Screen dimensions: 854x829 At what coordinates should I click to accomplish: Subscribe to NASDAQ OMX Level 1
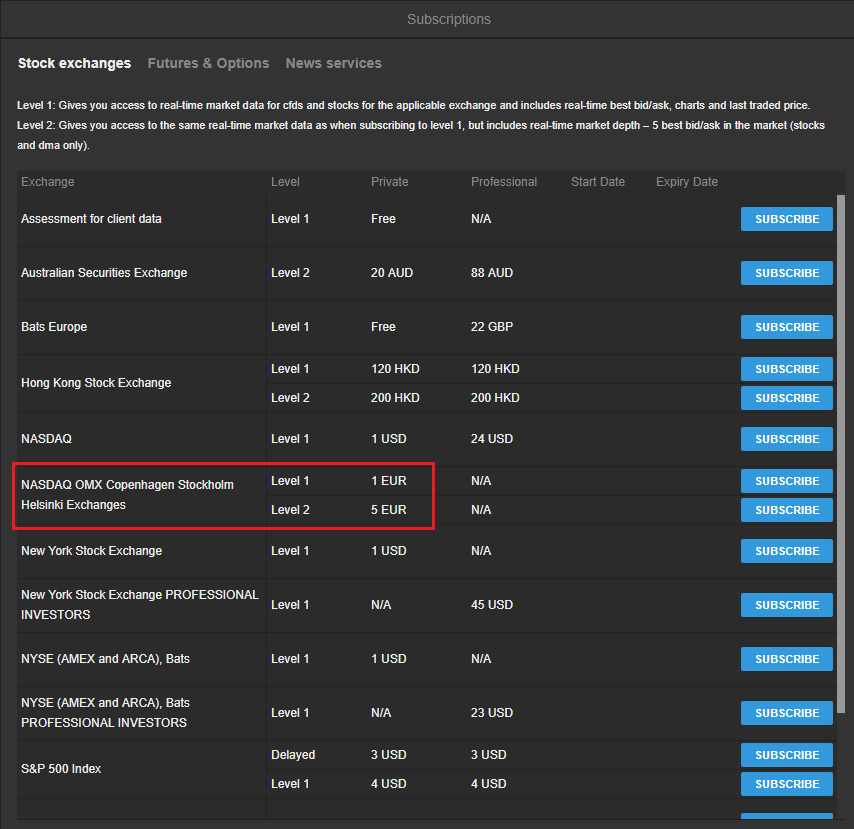pos(786,481)
